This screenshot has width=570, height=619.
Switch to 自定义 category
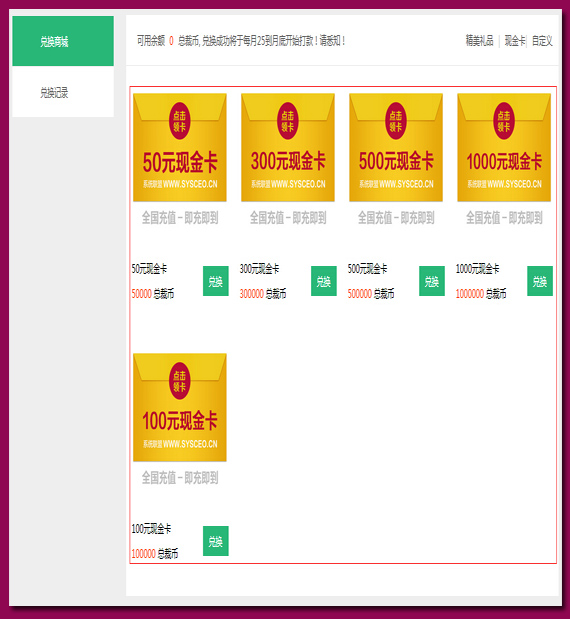point(542,41)
